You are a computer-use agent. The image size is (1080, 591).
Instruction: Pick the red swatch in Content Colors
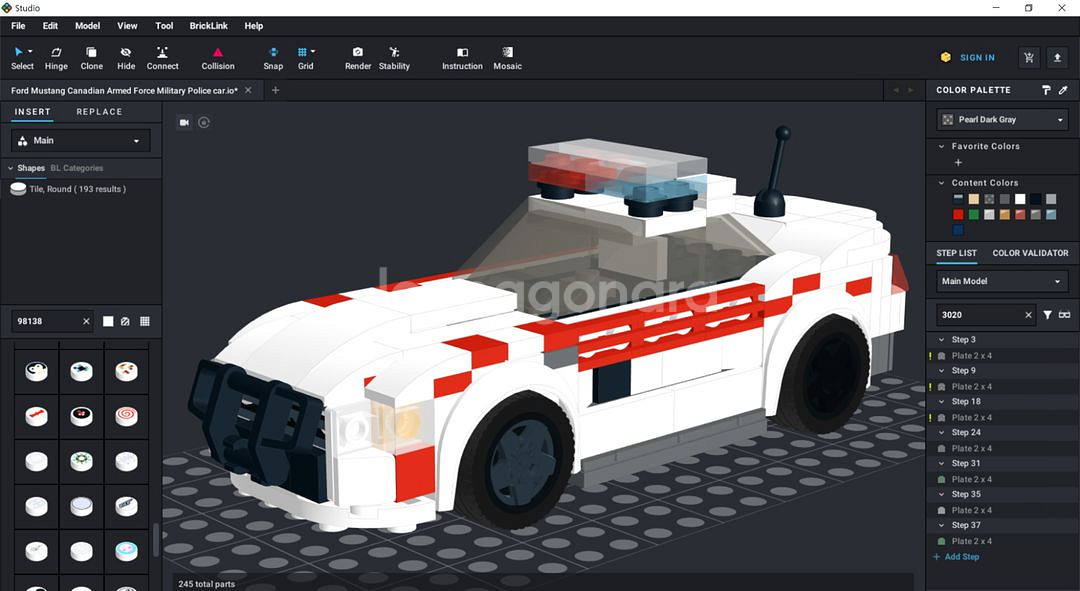coord(958,214)
